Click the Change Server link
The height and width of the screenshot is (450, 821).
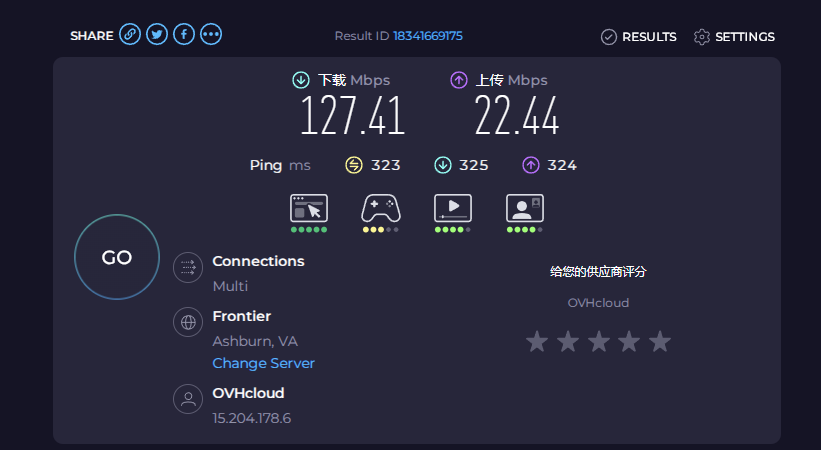263,364
